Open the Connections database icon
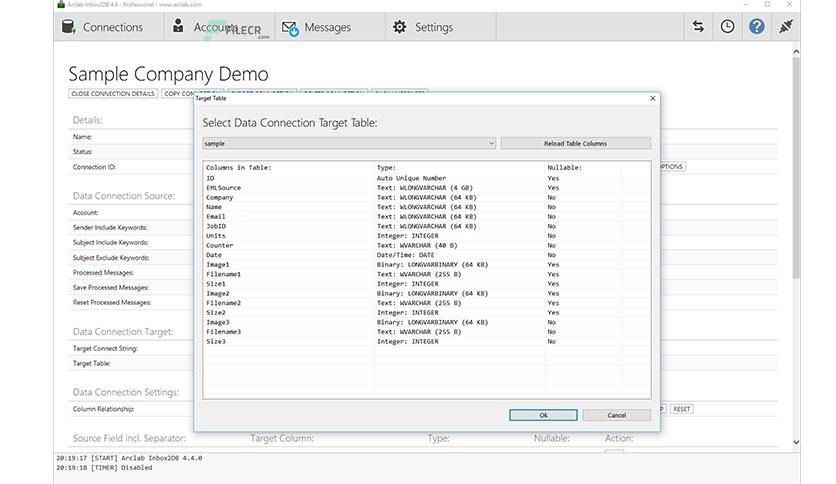The width and height of the screenshot is (836, 484). pyautogui.click(x=69, y=27)
